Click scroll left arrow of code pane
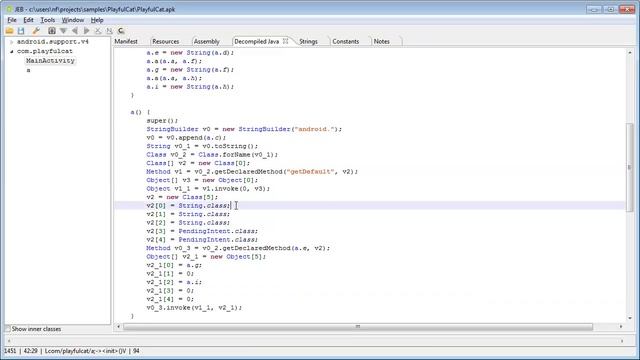The height and width of the screenshot is (360, 640). pyautogui.click(x=118, y=327)
